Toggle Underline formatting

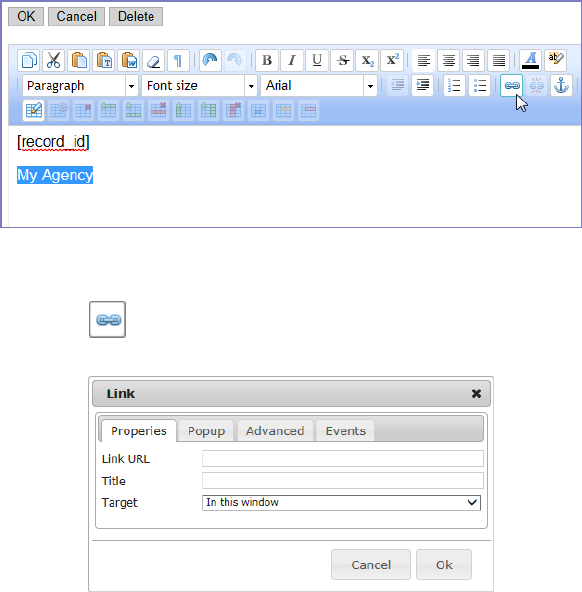317,60
